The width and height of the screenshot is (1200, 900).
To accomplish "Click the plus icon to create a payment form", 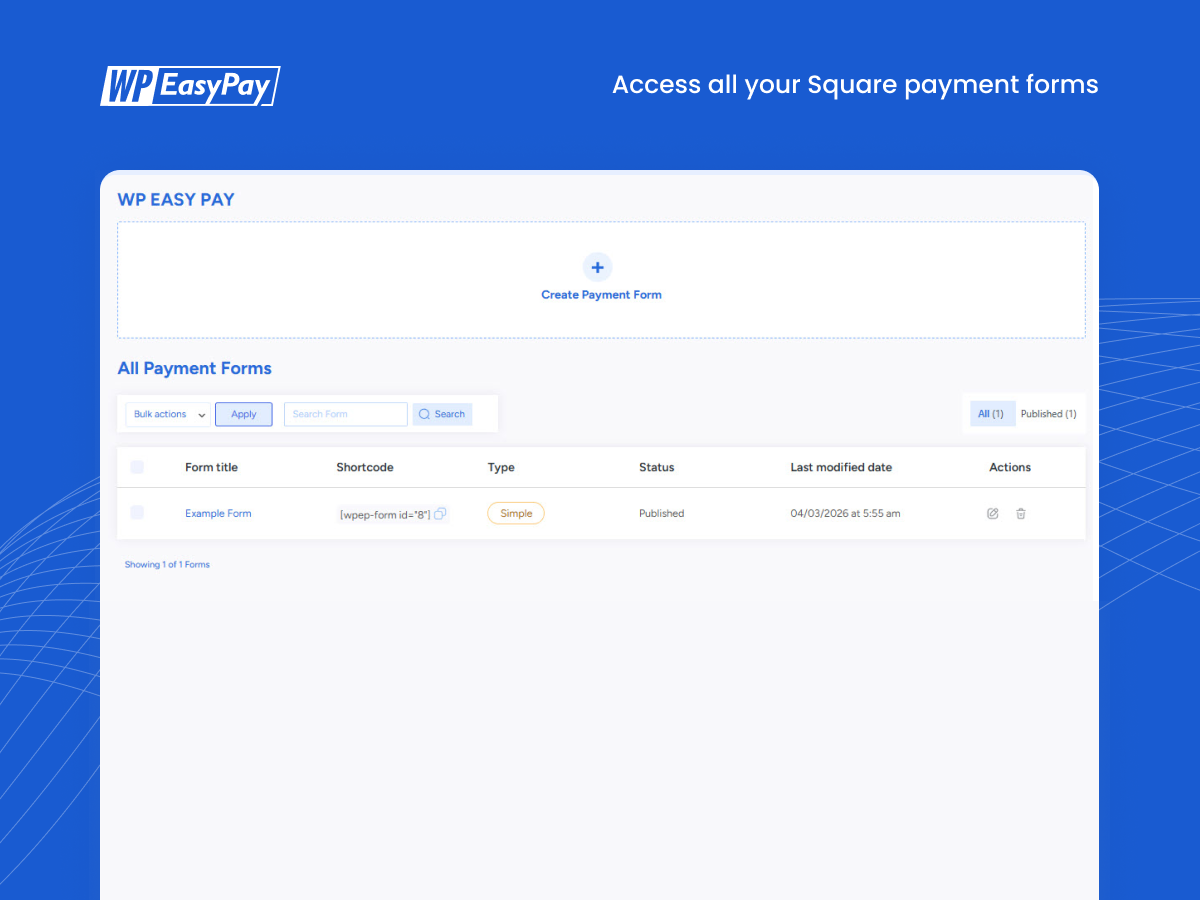I will click(x=597, y=267).
